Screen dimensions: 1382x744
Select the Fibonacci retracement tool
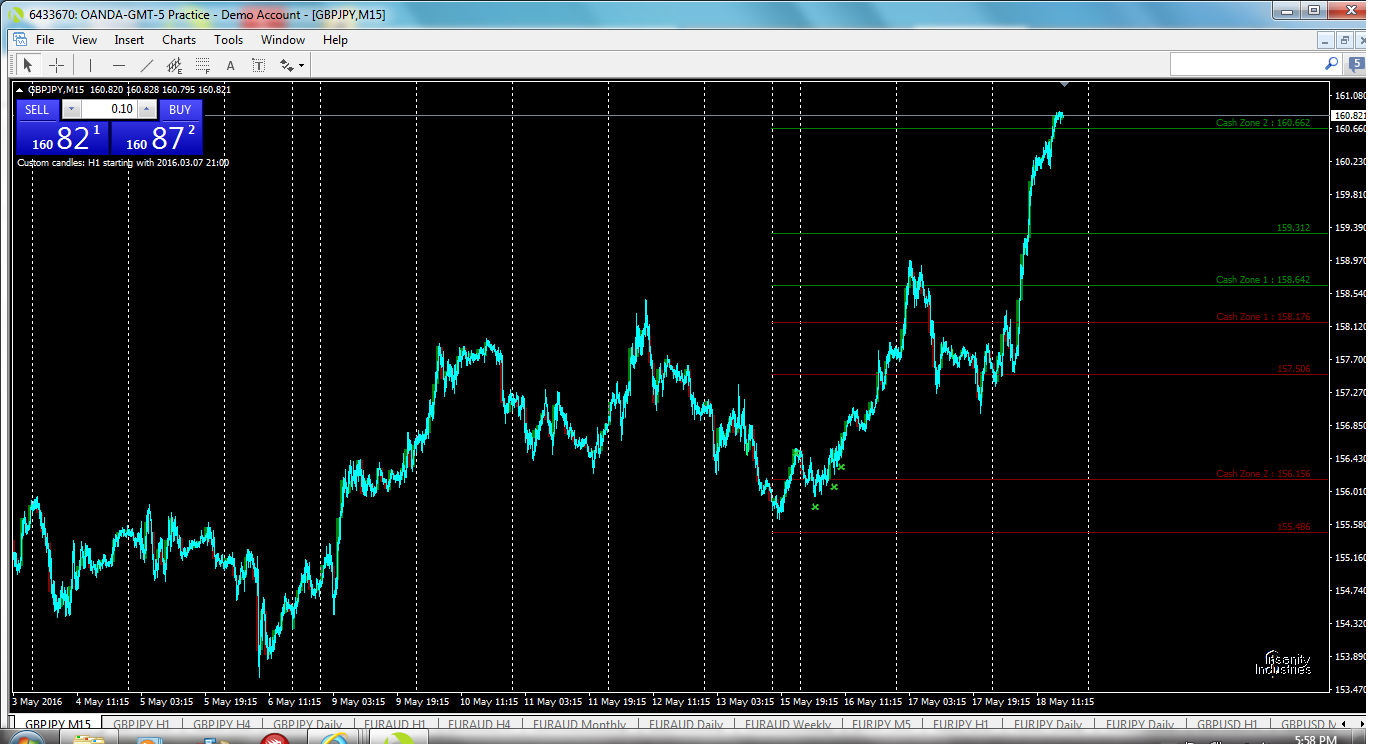click(203, 65)
